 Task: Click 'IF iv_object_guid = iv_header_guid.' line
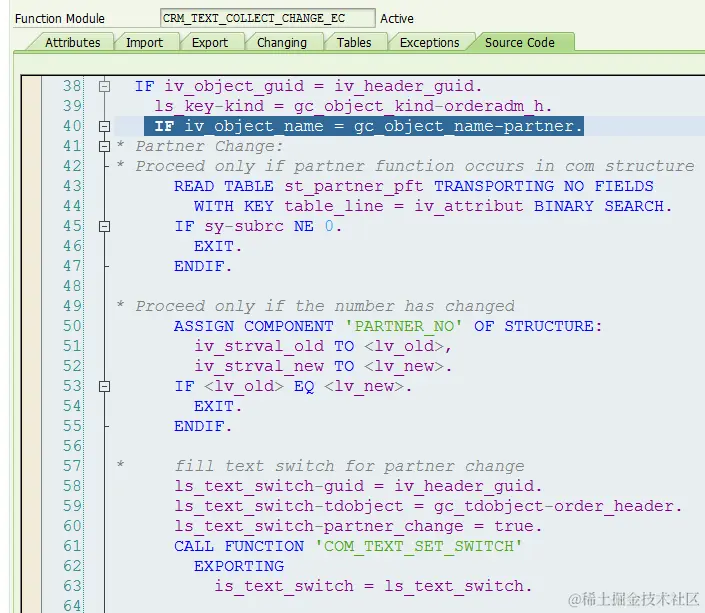[308, 86]
